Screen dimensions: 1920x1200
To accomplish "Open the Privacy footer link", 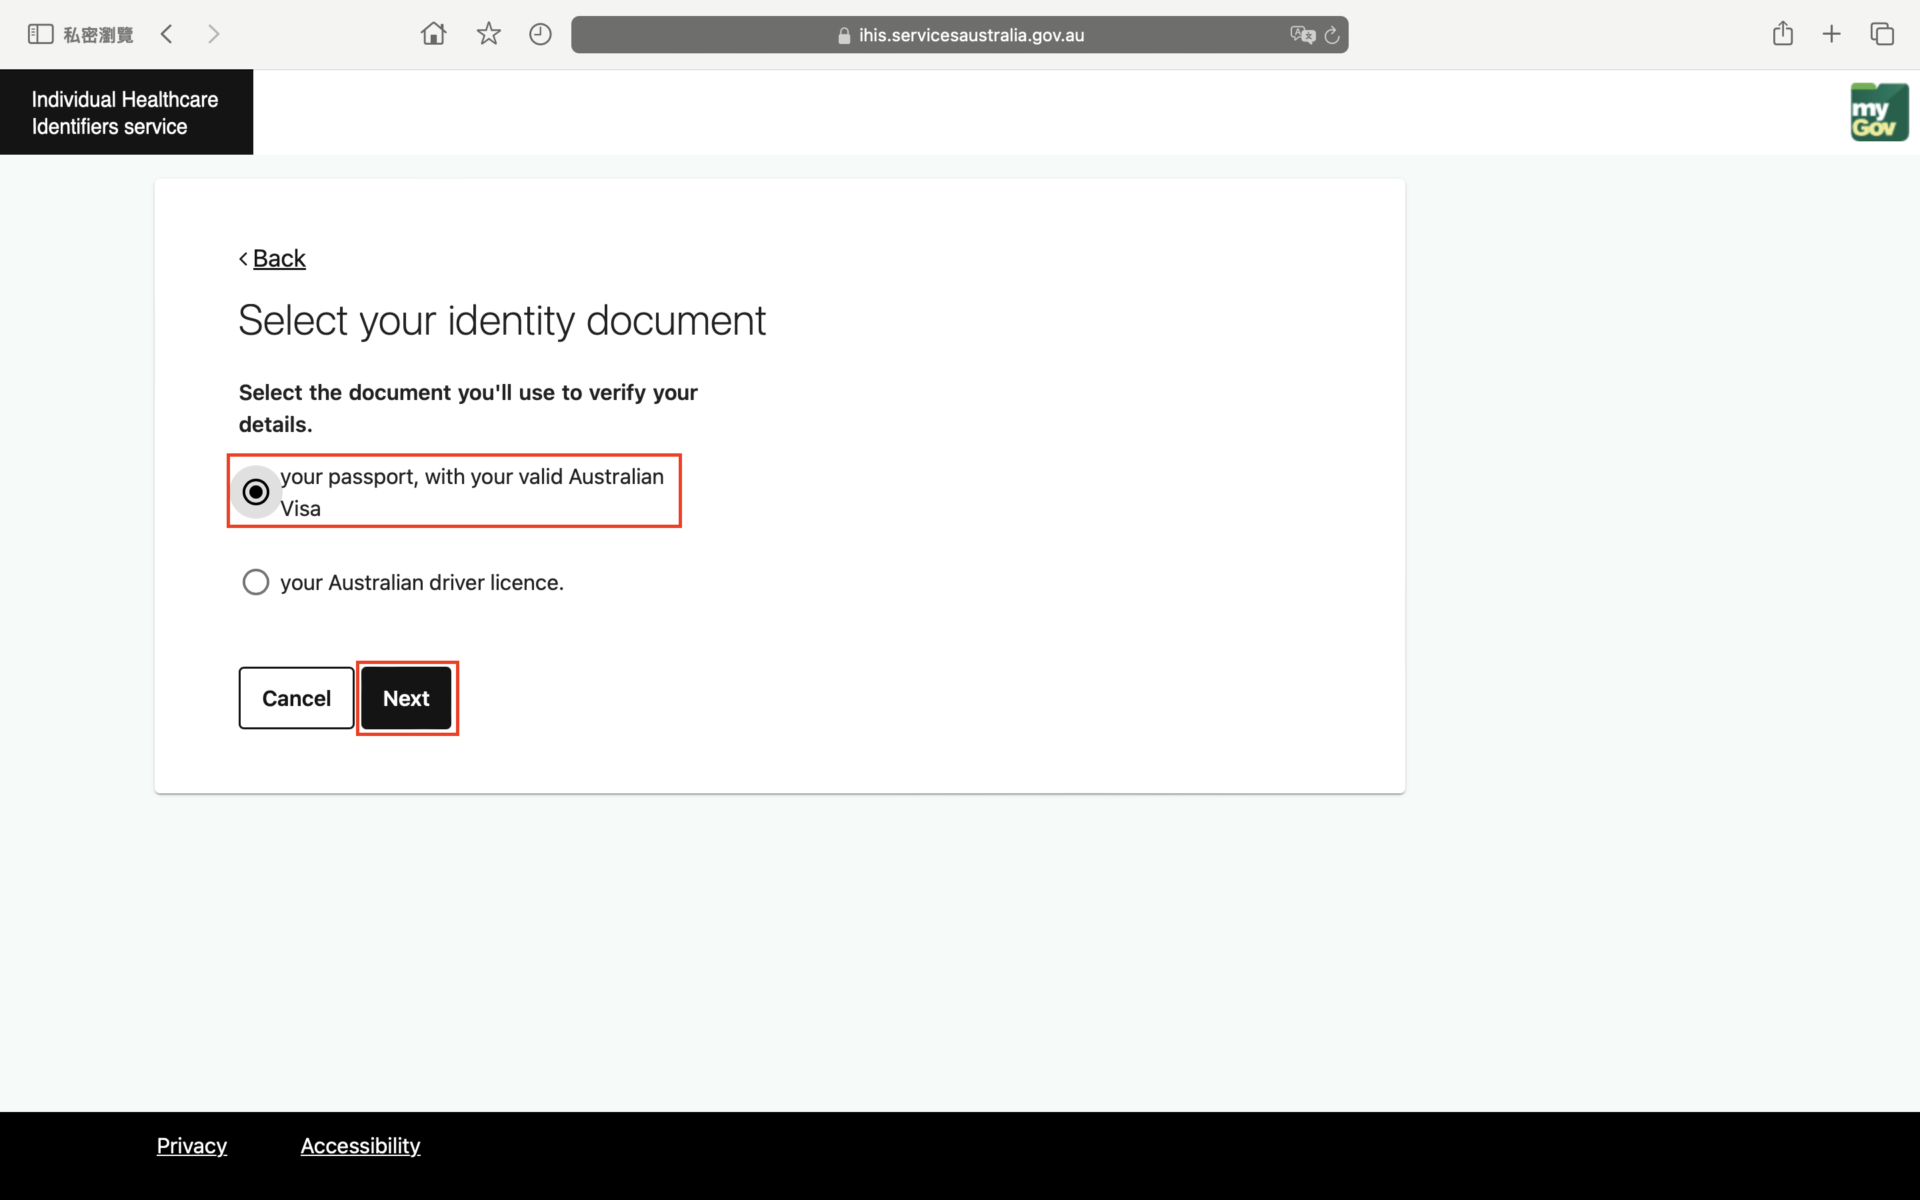I will coord(192,1146).
